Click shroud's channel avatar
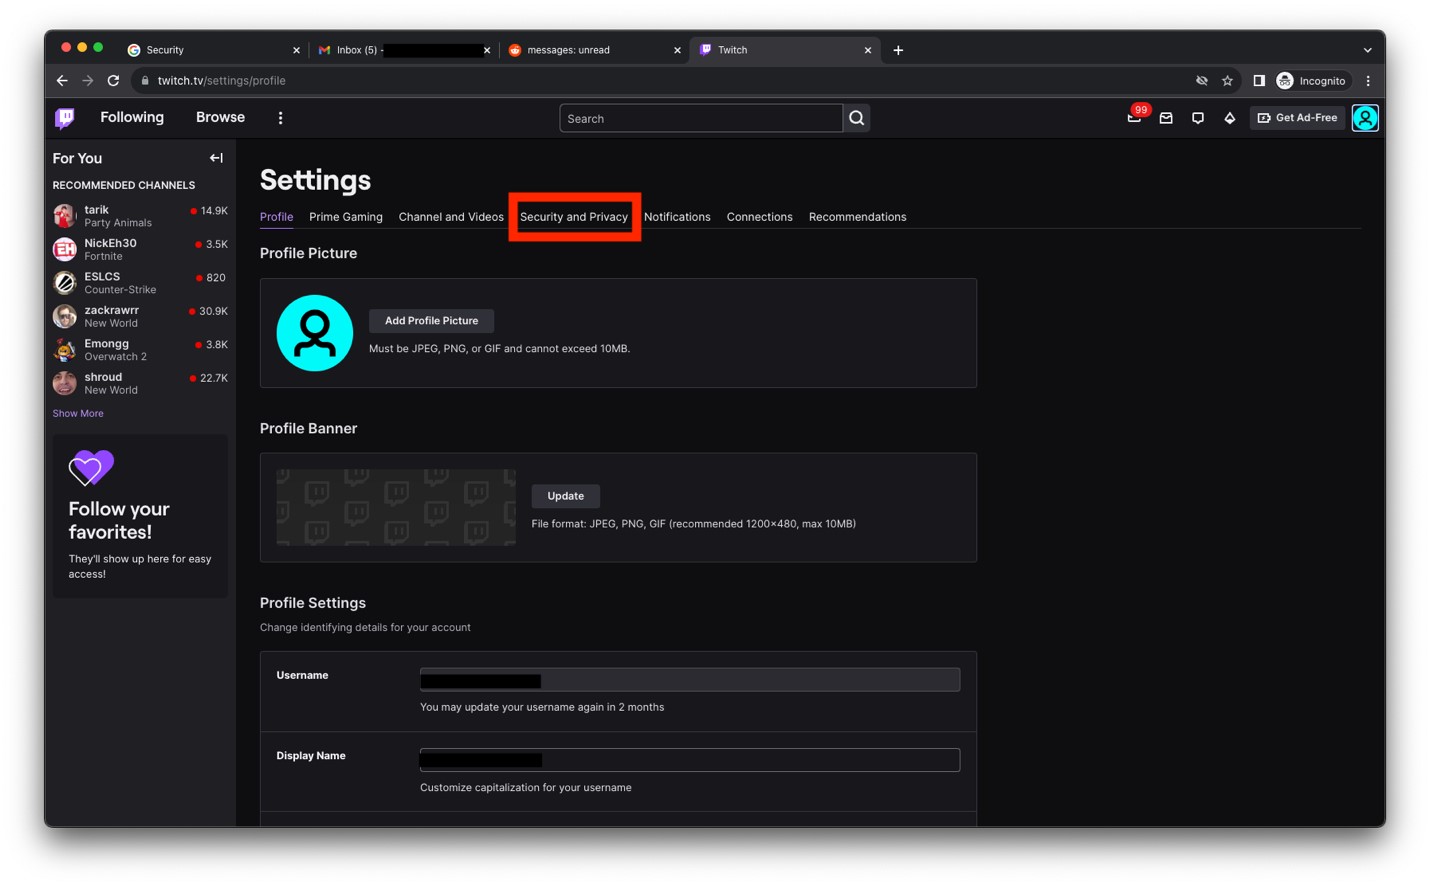Screen dimensions: 1430x886 click(65, 383)
